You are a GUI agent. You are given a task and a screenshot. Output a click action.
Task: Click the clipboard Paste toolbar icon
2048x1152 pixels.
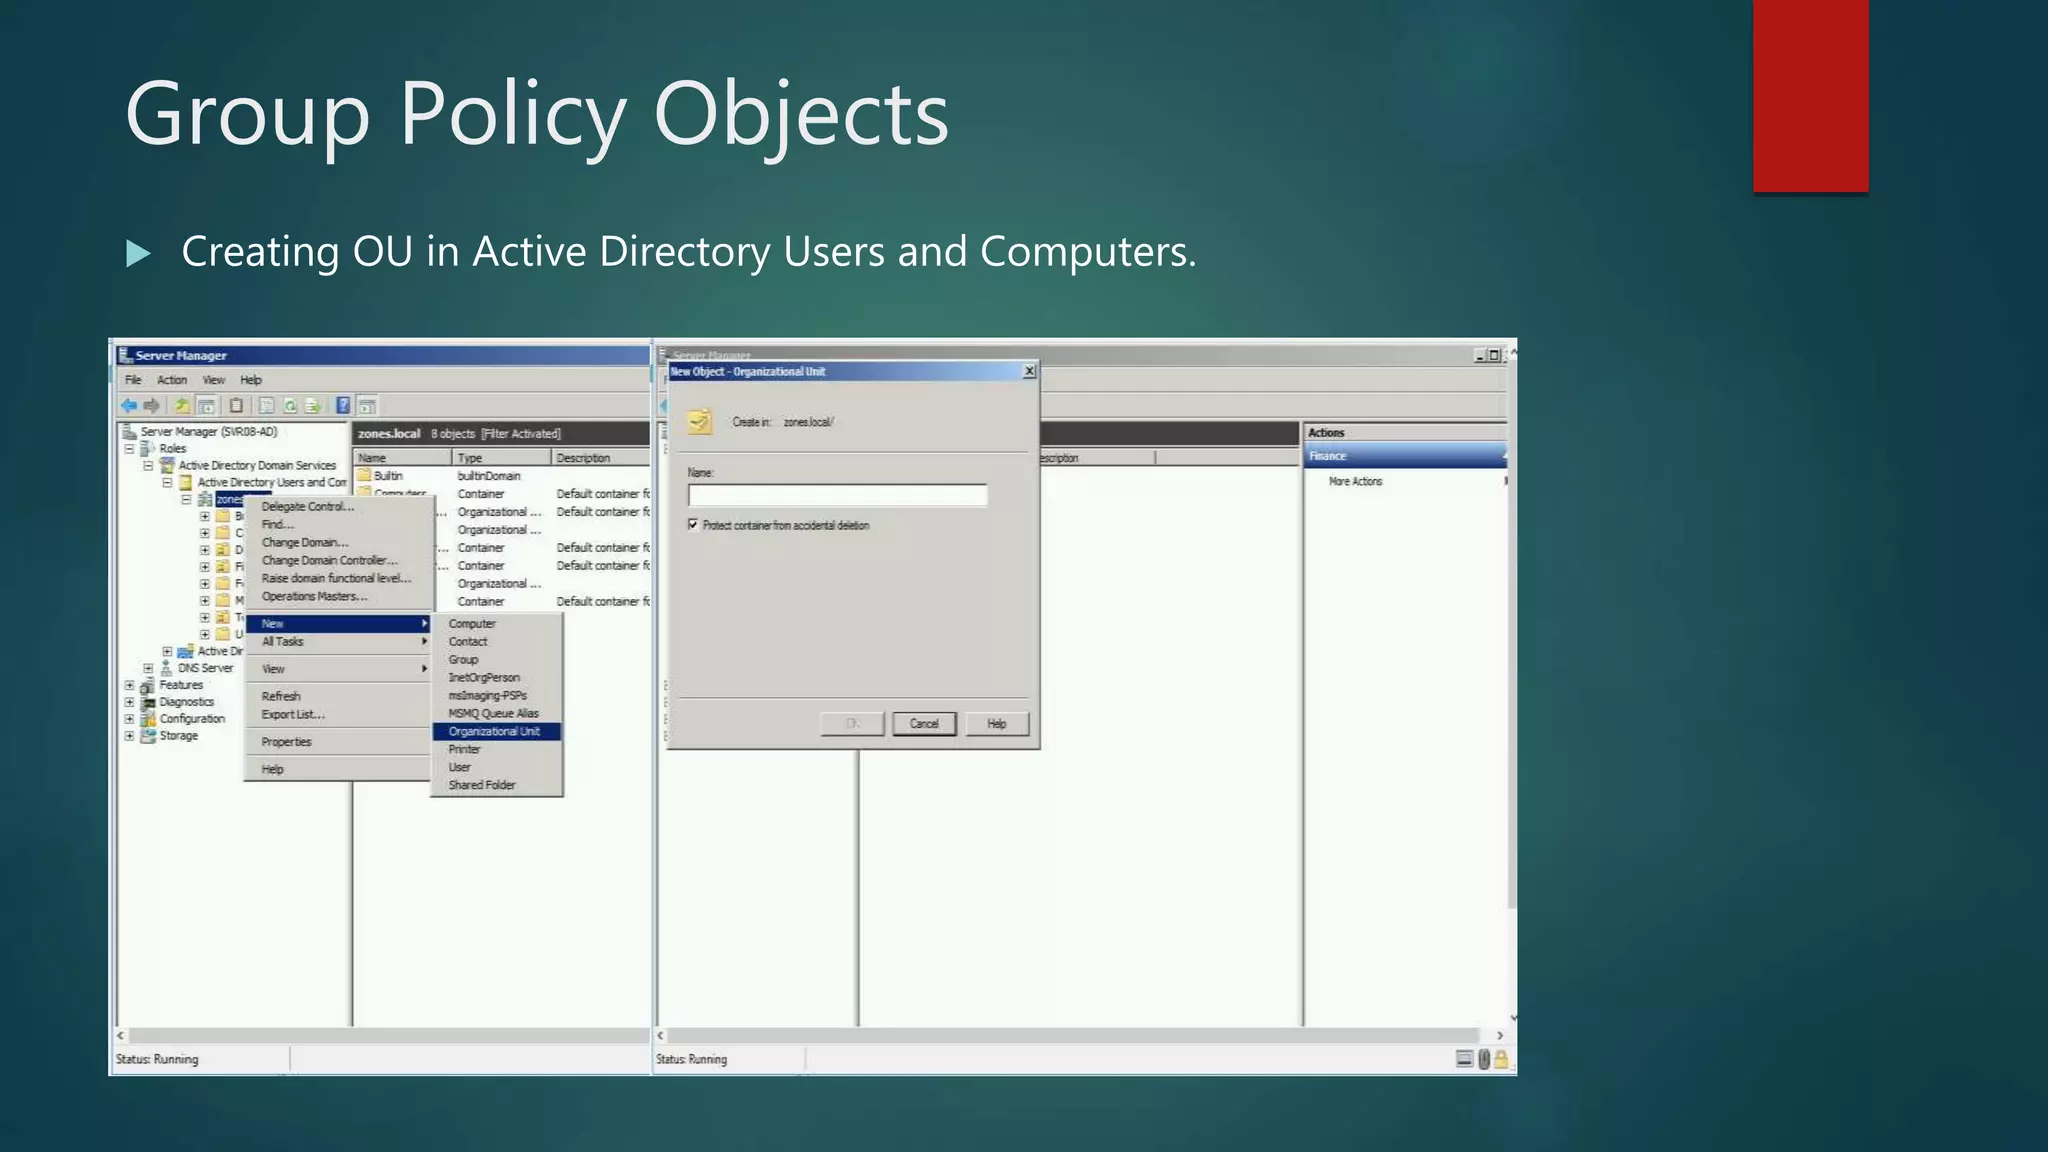click(236, 406)
